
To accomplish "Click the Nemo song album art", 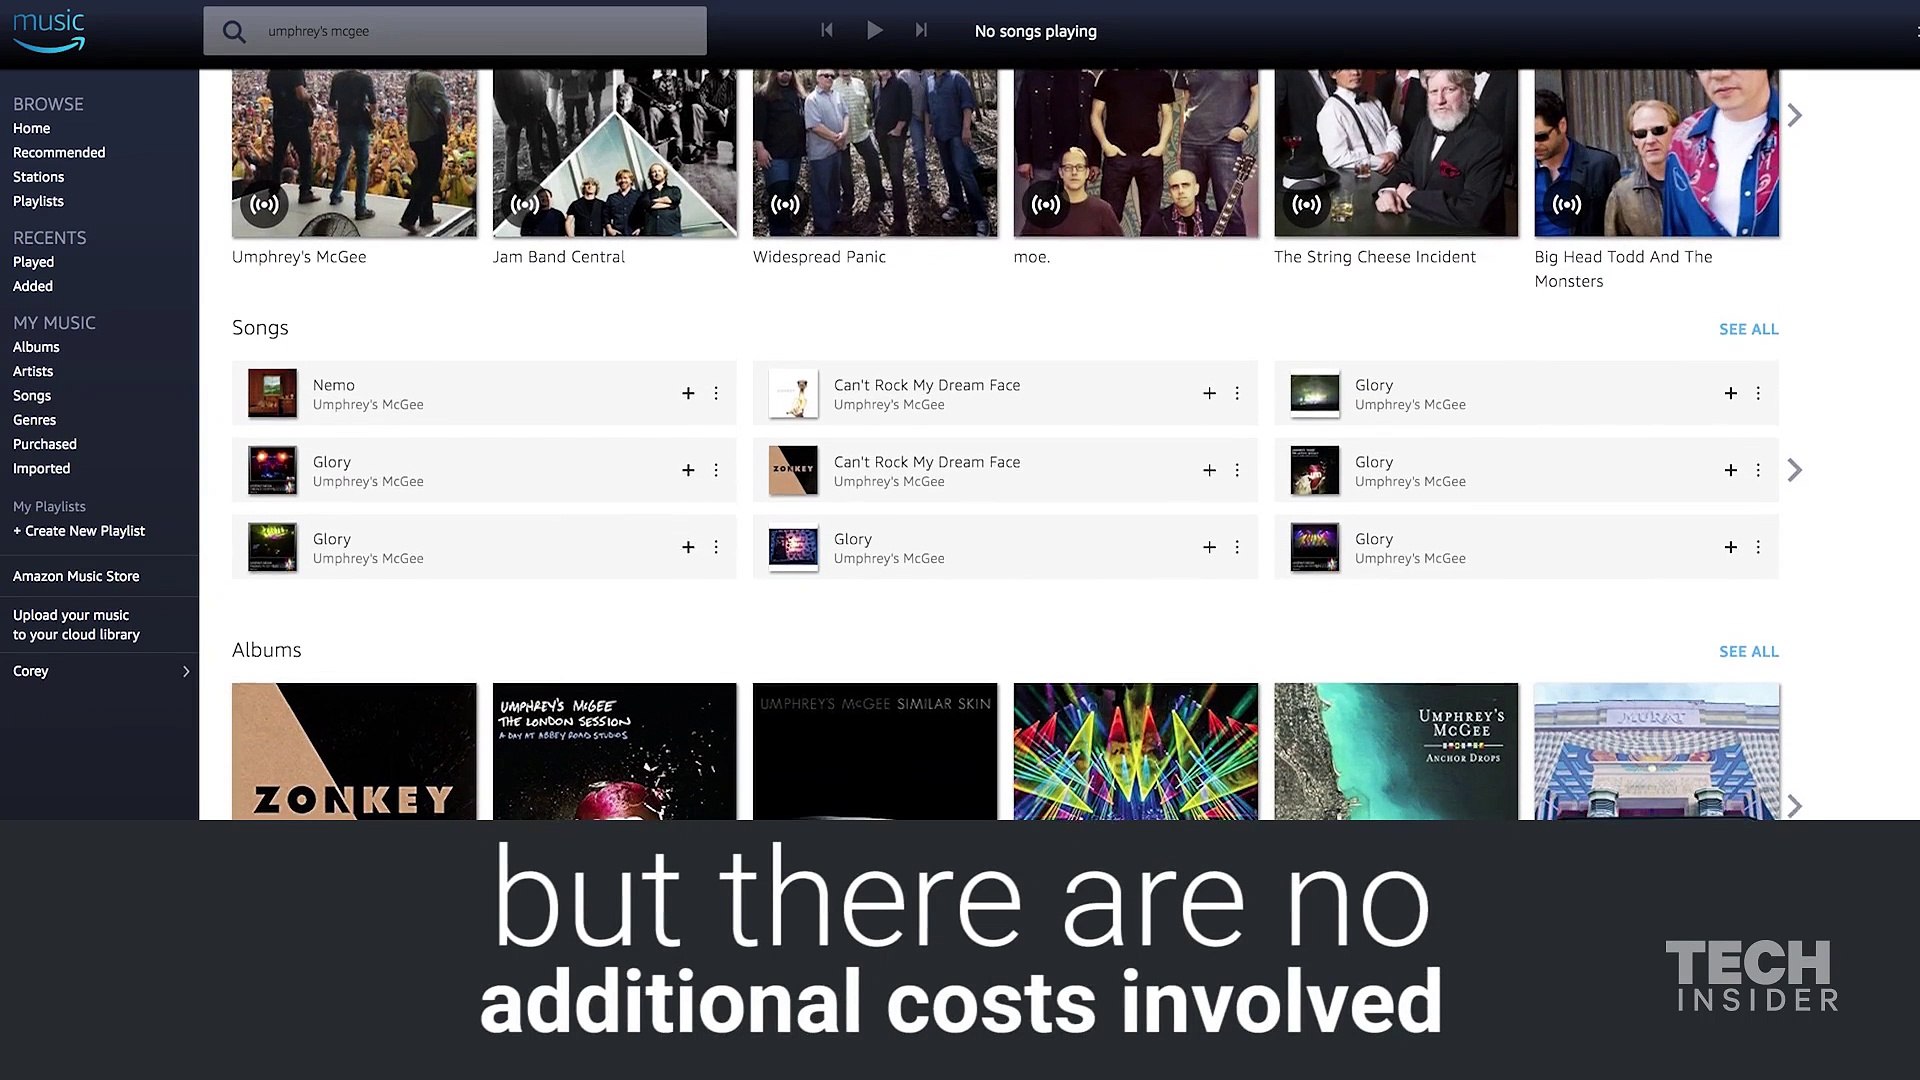I will click(272, 393).
